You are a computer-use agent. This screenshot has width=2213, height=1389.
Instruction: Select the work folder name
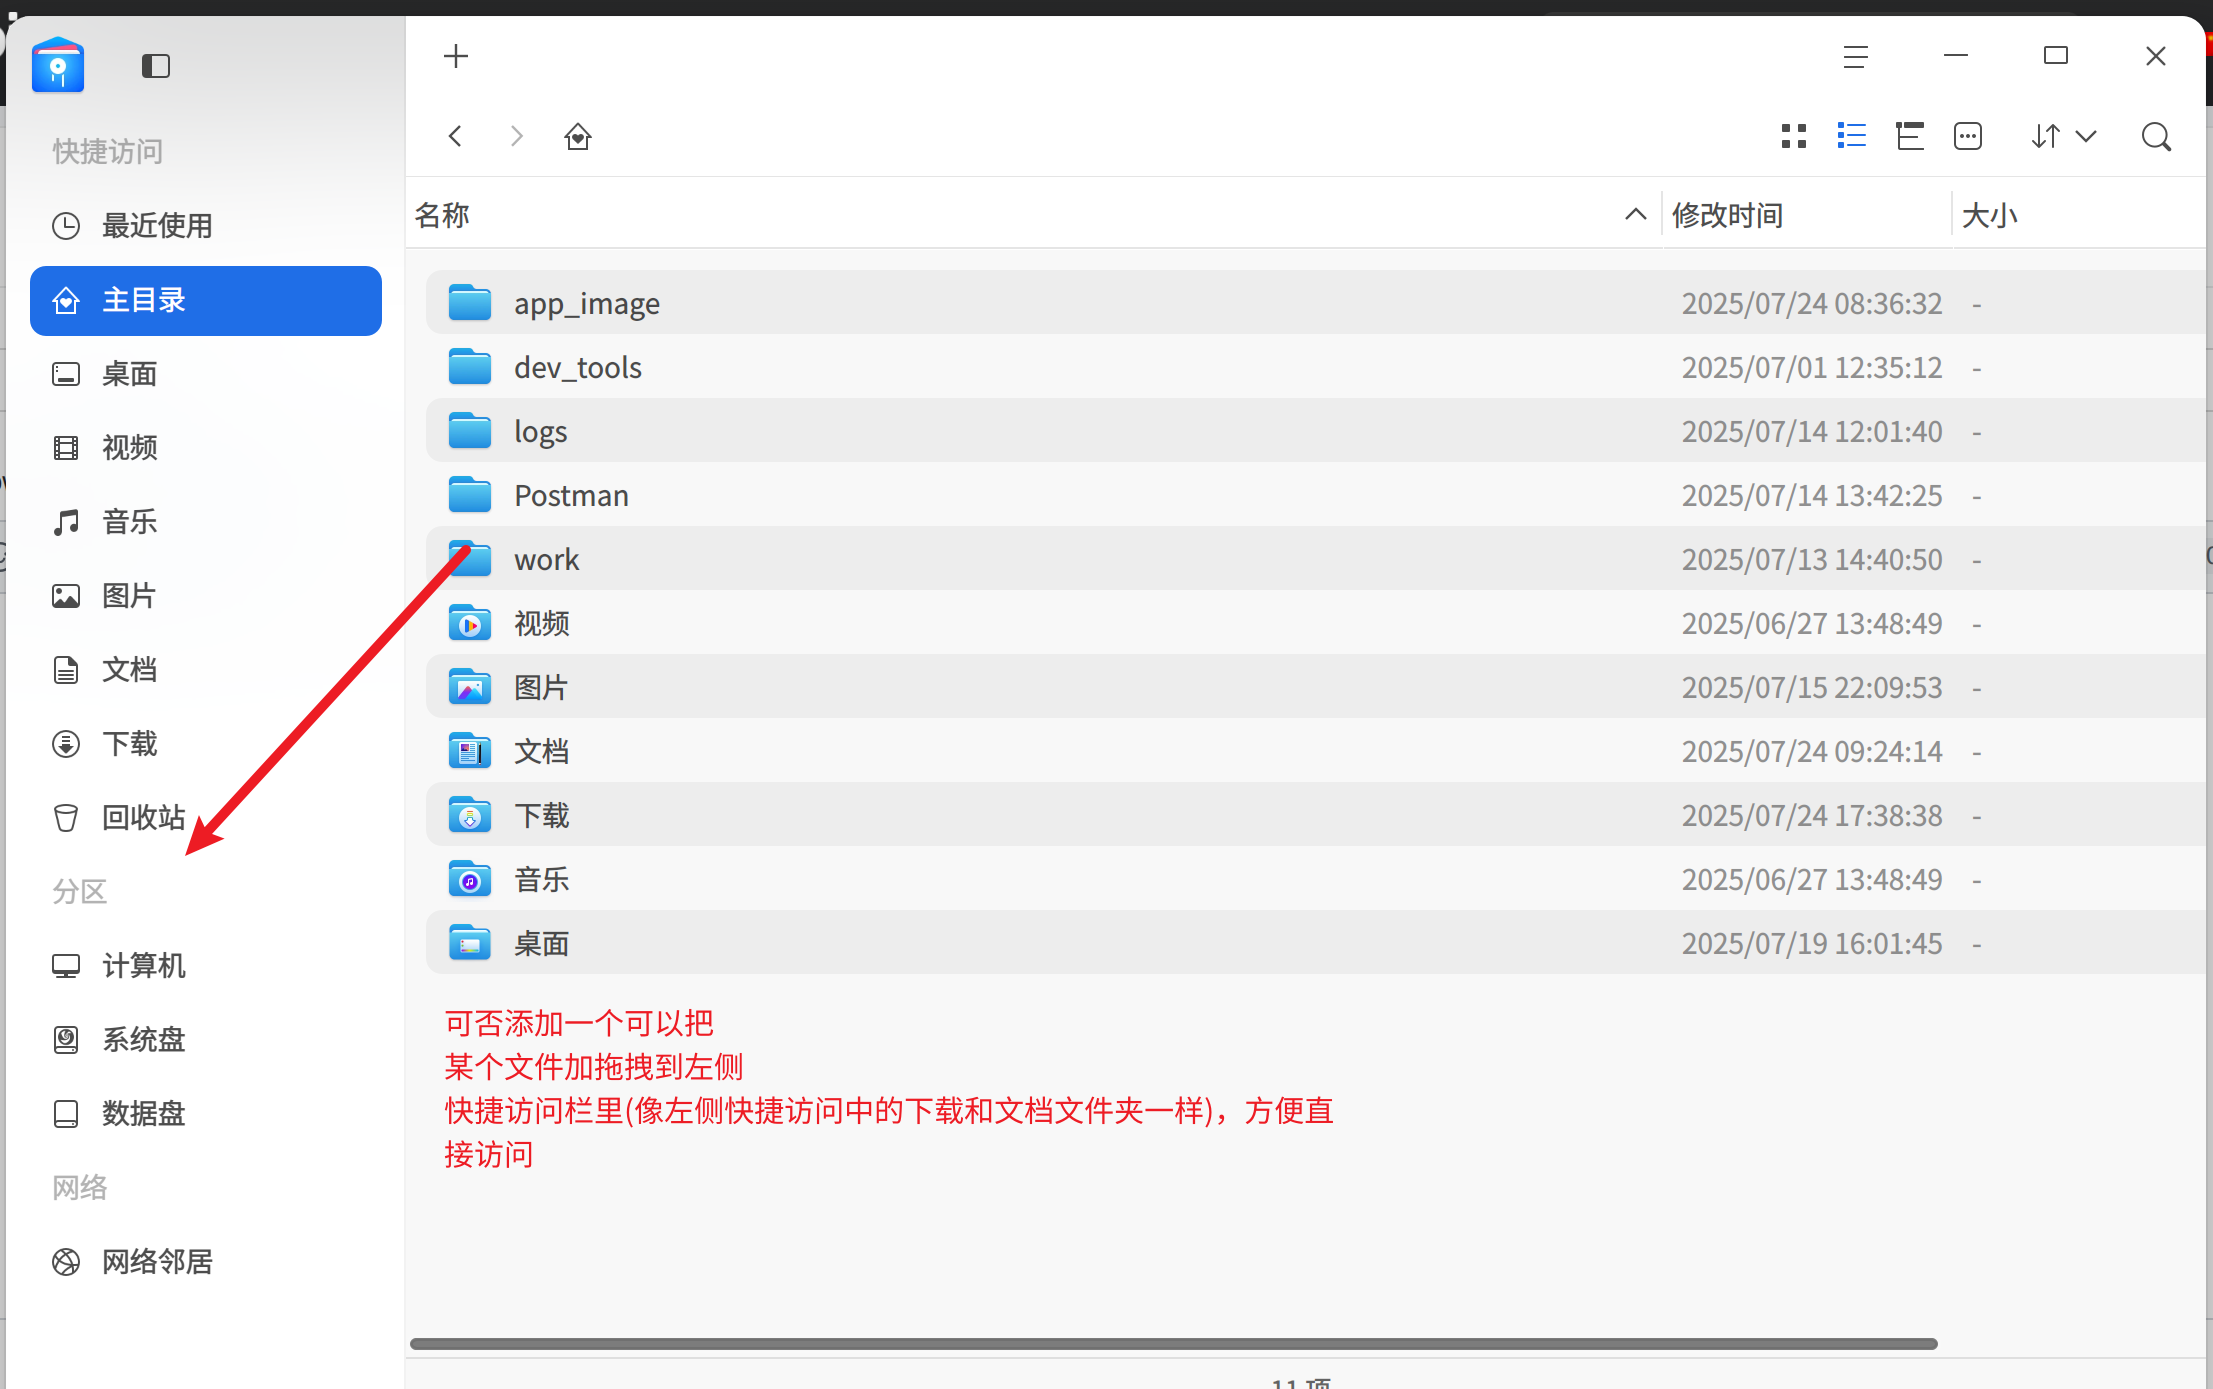pos(546,560)
